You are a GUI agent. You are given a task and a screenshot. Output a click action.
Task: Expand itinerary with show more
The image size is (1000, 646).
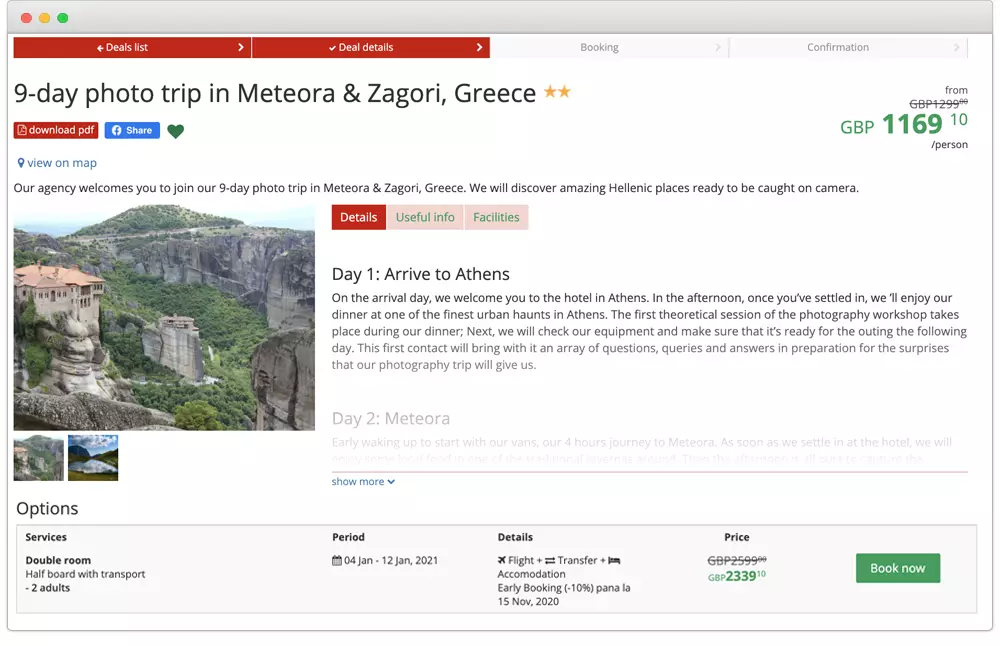tap(363, 482)
